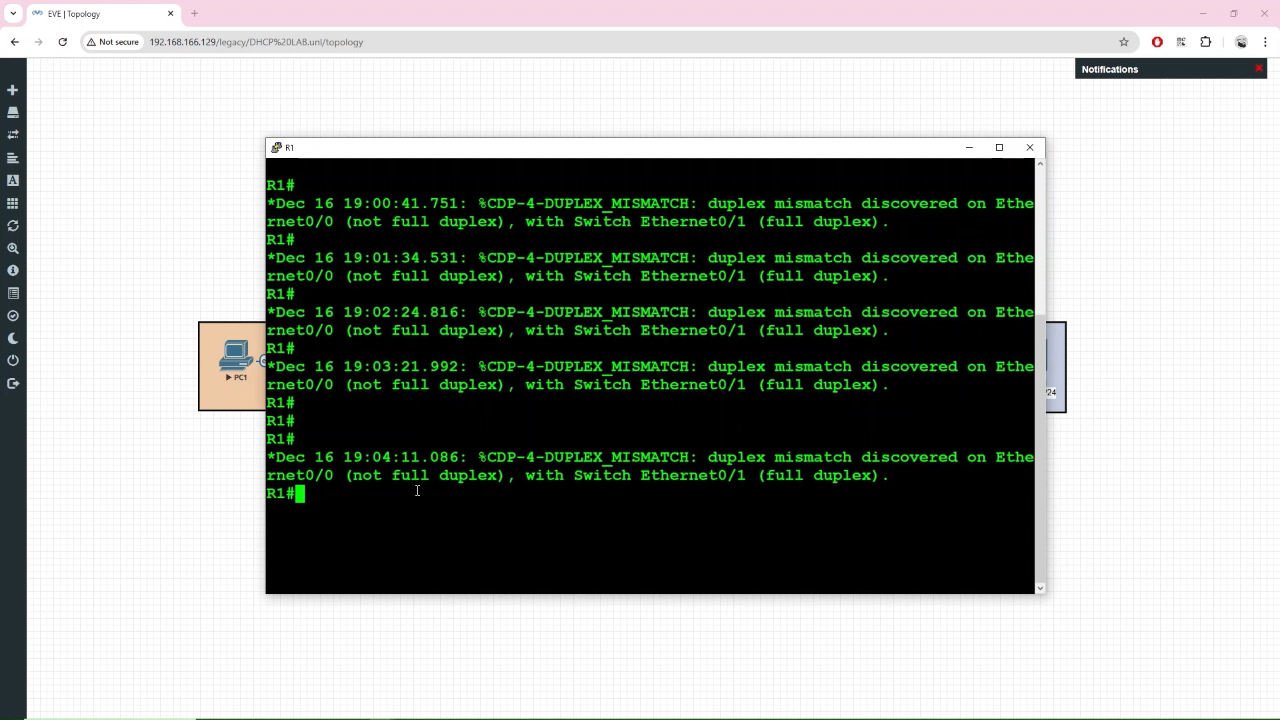The width and height of the screenshot is (1280, 720).
Task: Click the Logout exit icon in sidebar
Action: point(13,383)
